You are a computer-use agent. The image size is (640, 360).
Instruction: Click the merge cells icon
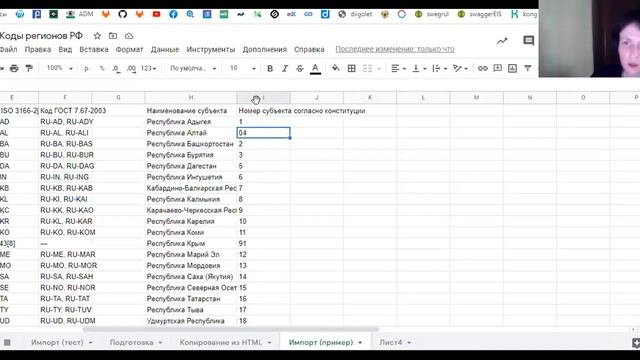[x=367, y=69]
